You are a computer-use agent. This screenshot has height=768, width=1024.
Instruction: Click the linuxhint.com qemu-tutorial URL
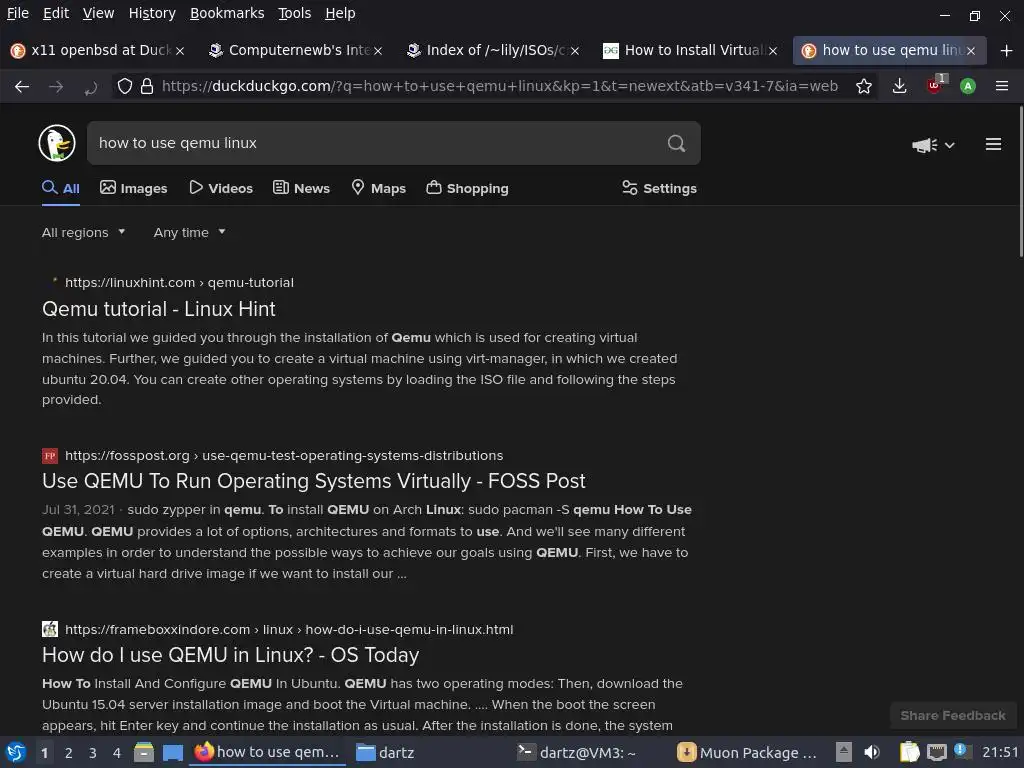[179, 283]
